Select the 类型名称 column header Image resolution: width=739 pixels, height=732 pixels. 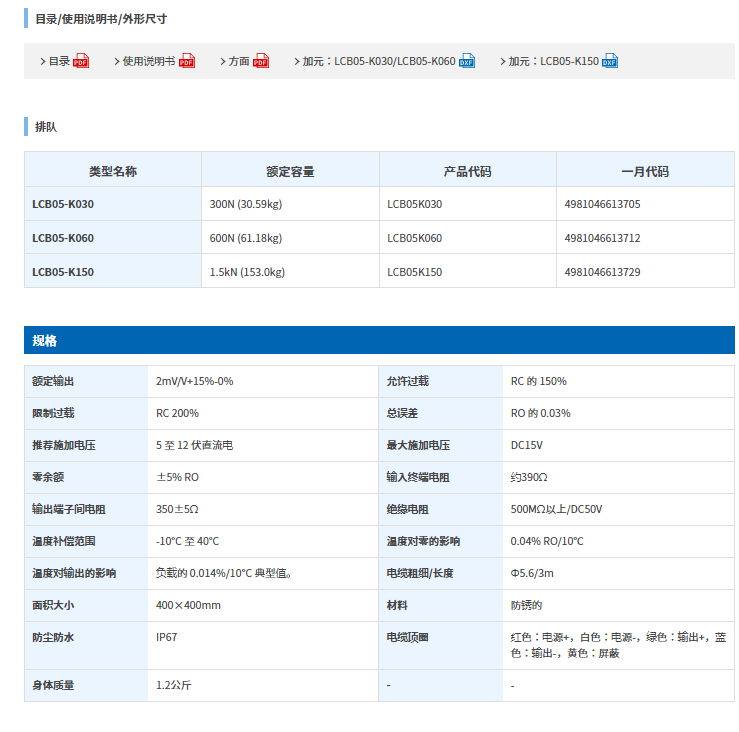coord(113,171)
